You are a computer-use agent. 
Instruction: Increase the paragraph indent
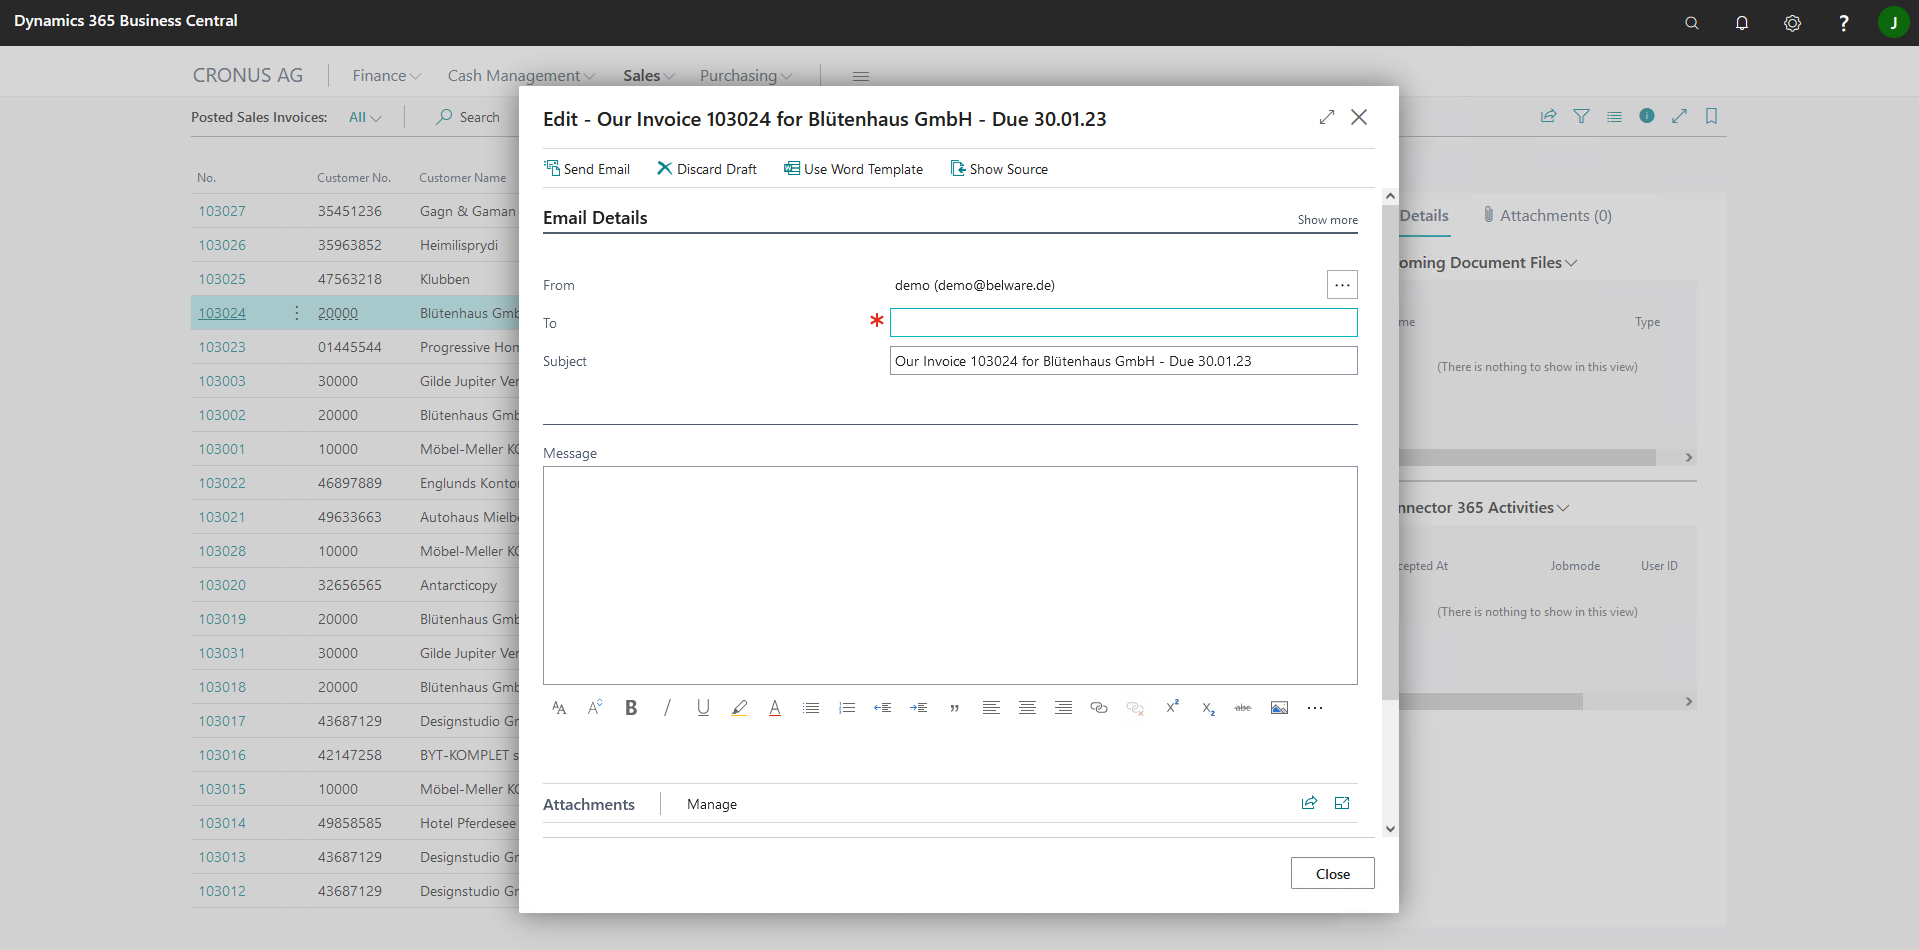919,708
